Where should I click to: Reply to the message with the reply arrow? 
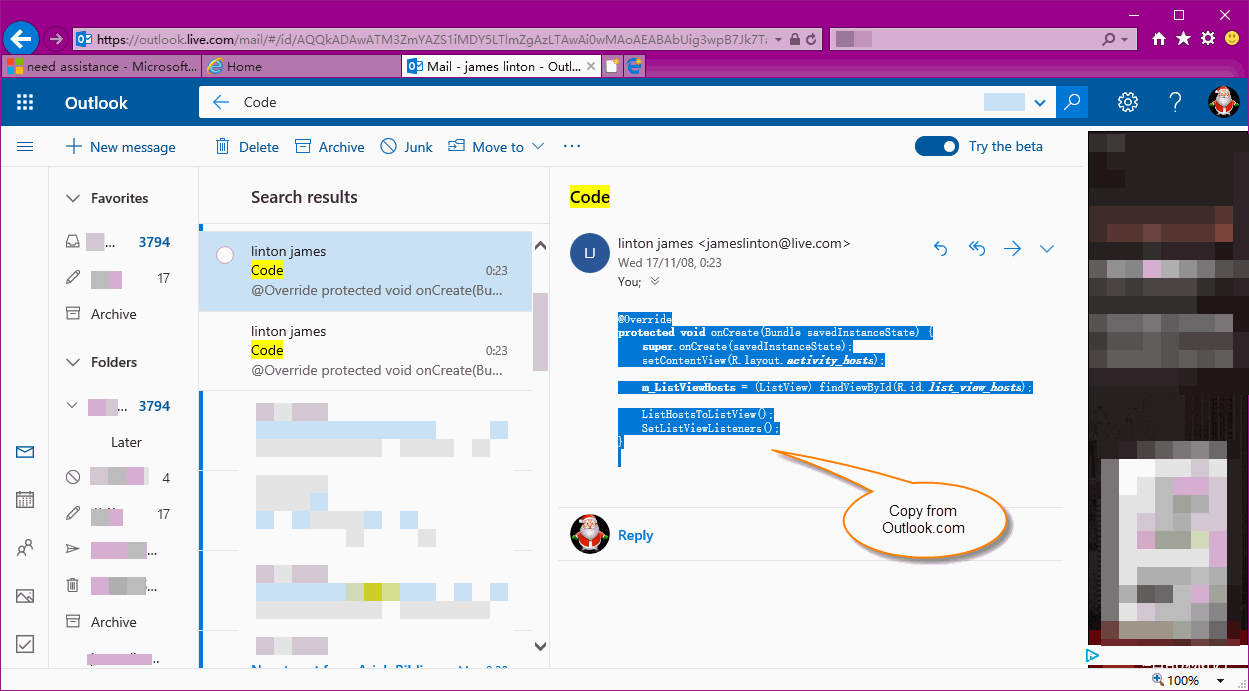(x=940, y=248)
